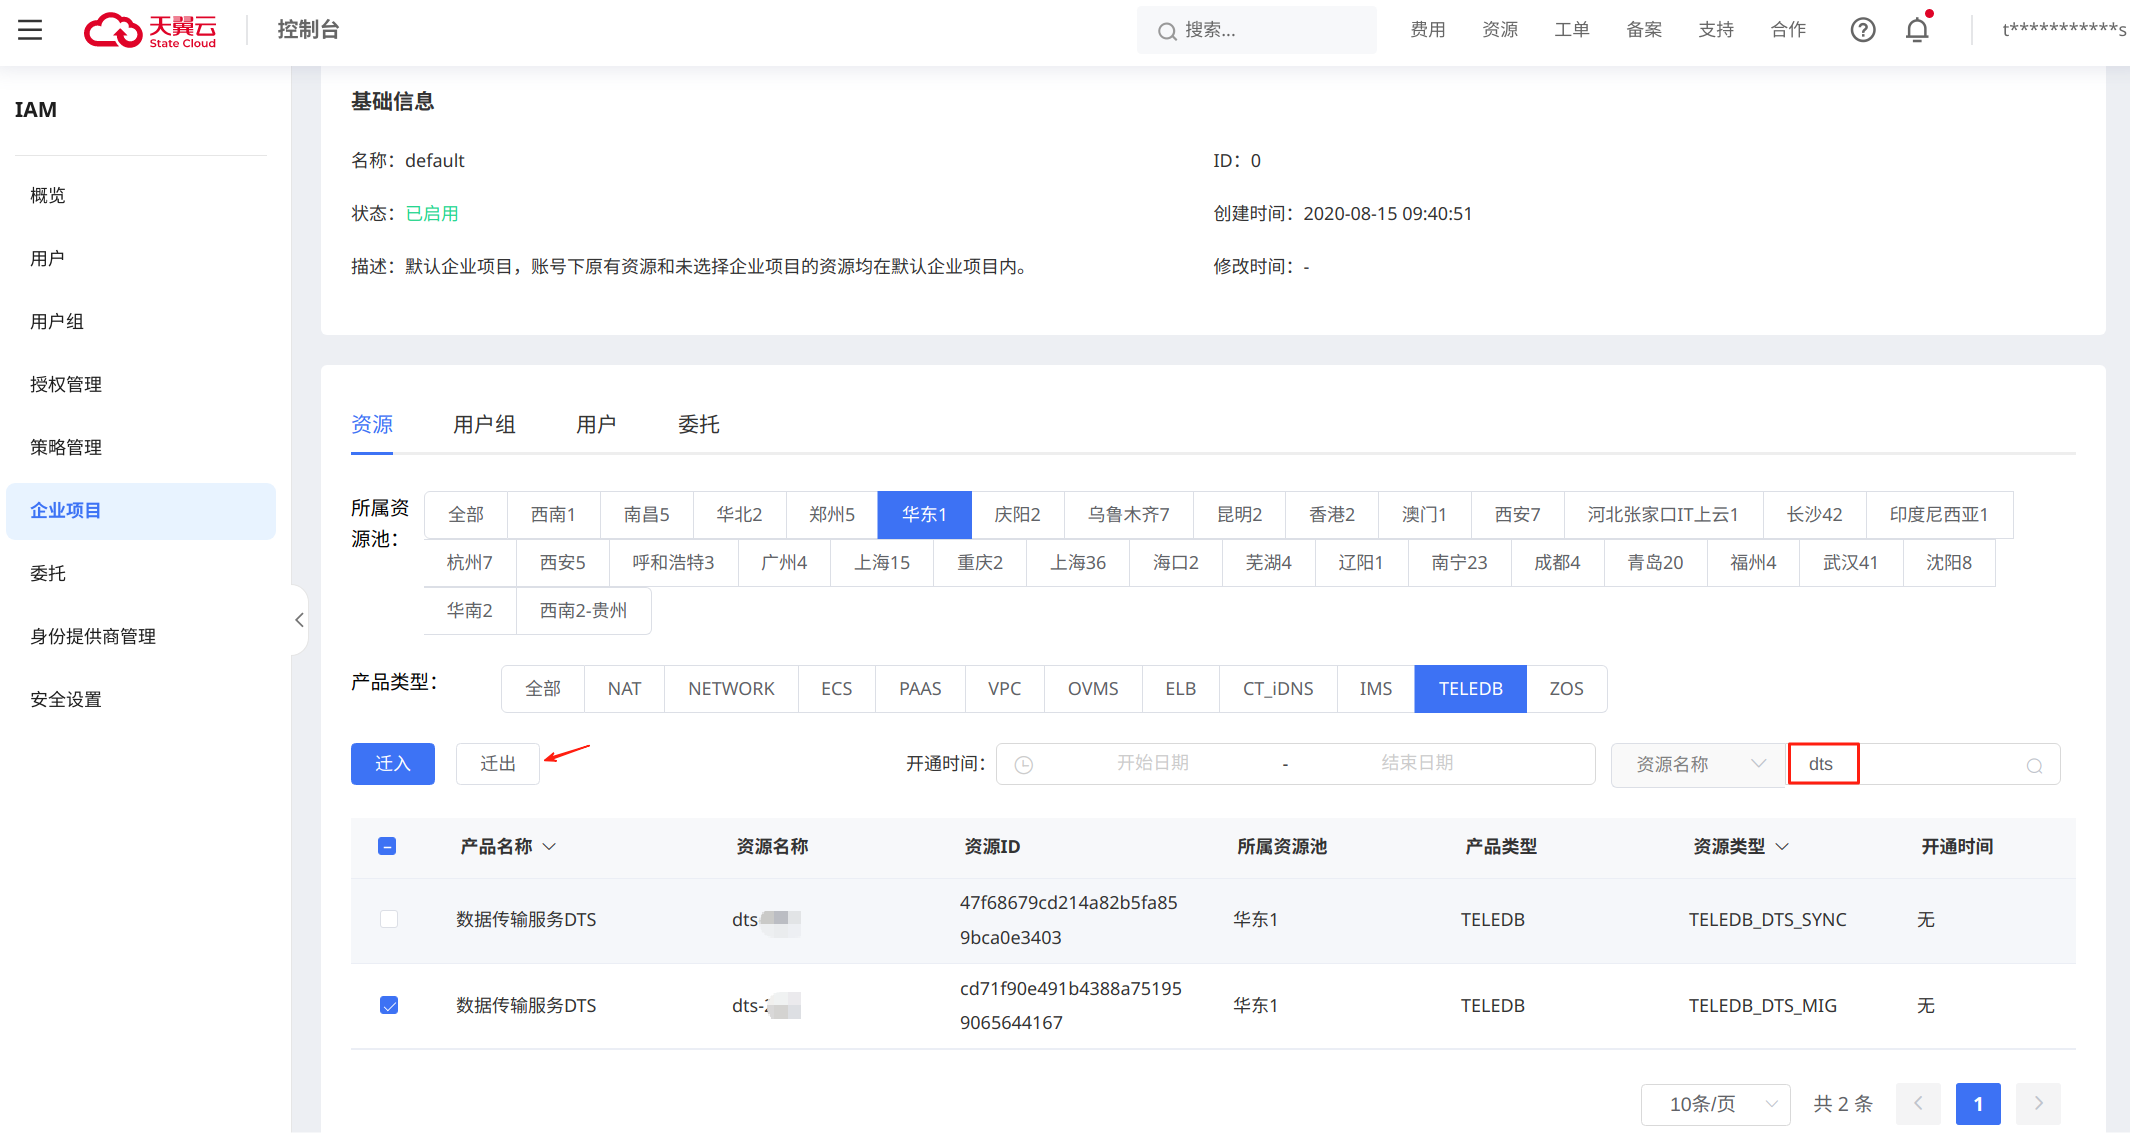Click the search magnifier in resource filter
This screenshot has width=2130, height=1133.
[2034, 766]
